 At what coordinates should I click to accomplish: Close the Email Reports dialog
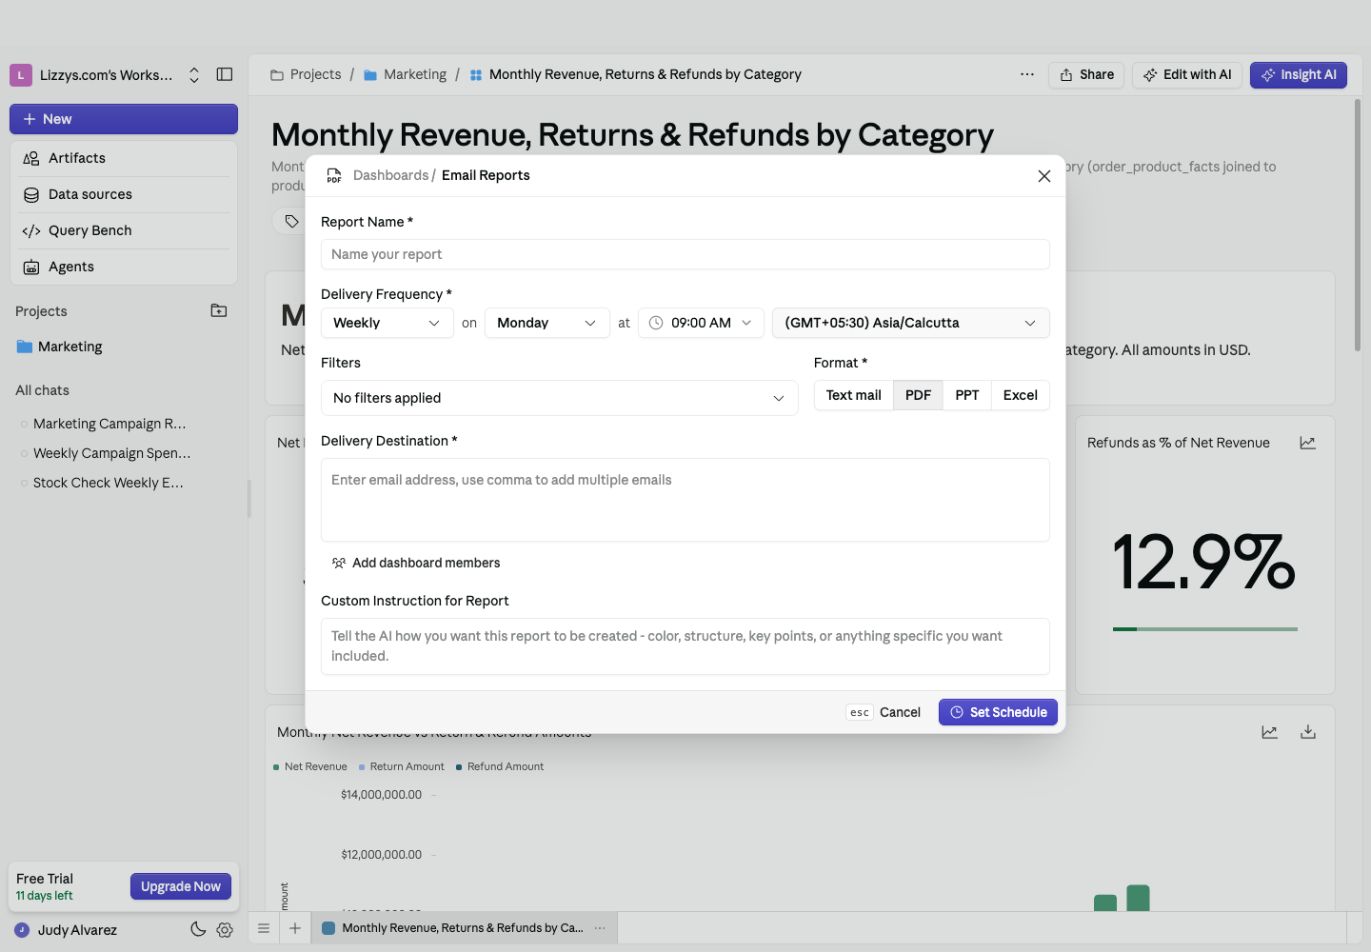(1044, 176)
